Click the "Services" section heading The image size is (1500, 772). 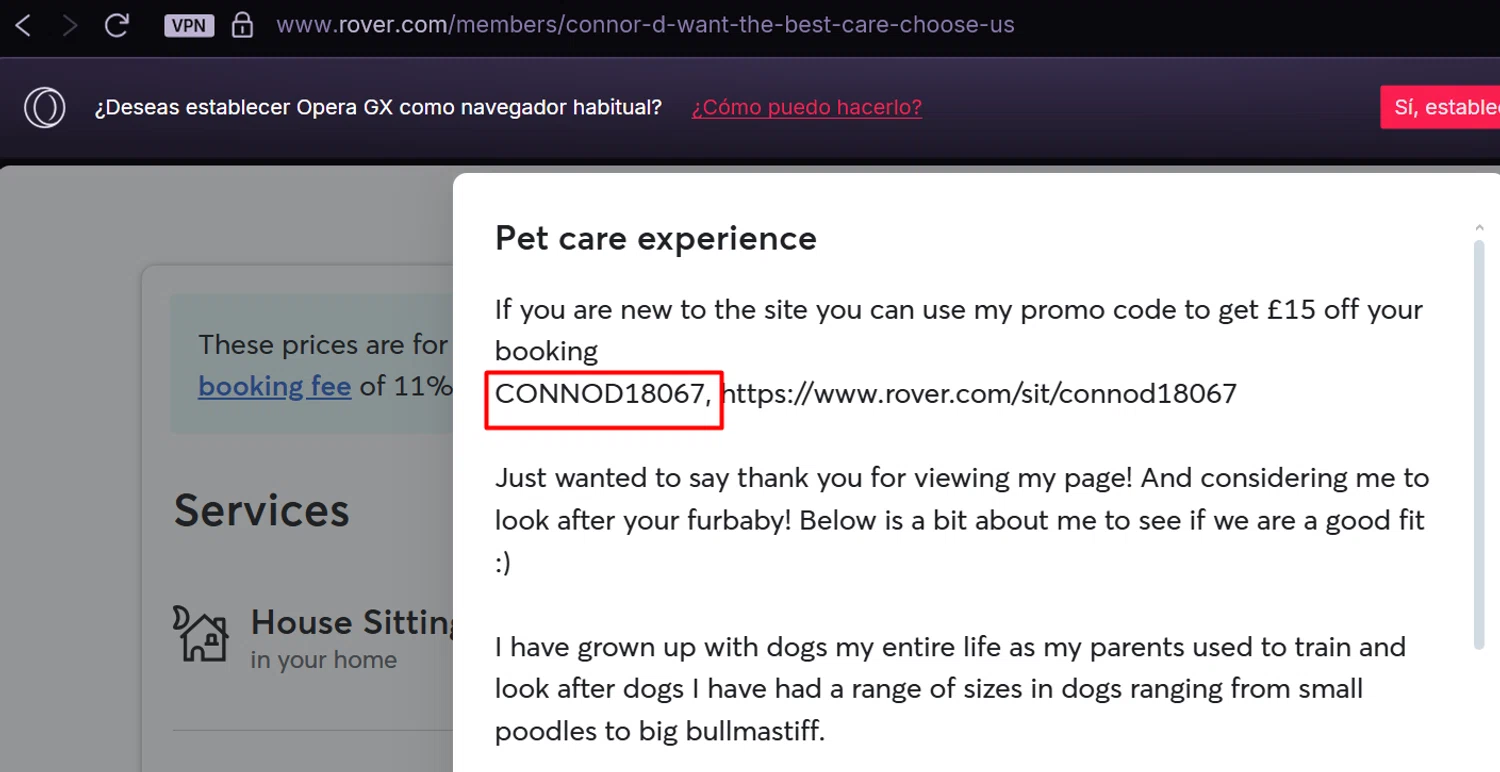coord(261,511)
